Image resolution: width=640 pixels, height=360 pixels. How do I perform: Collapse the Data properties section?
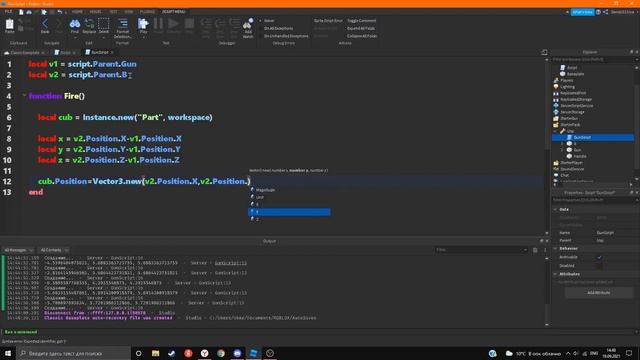click(x=555, y=209)
